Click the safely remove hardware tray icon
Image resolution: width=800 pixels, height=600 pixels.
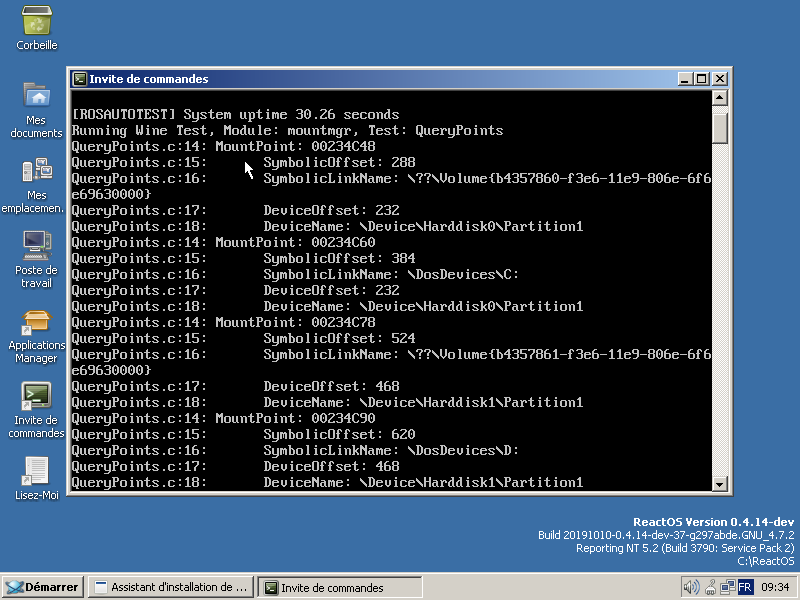tap(710, 587)
